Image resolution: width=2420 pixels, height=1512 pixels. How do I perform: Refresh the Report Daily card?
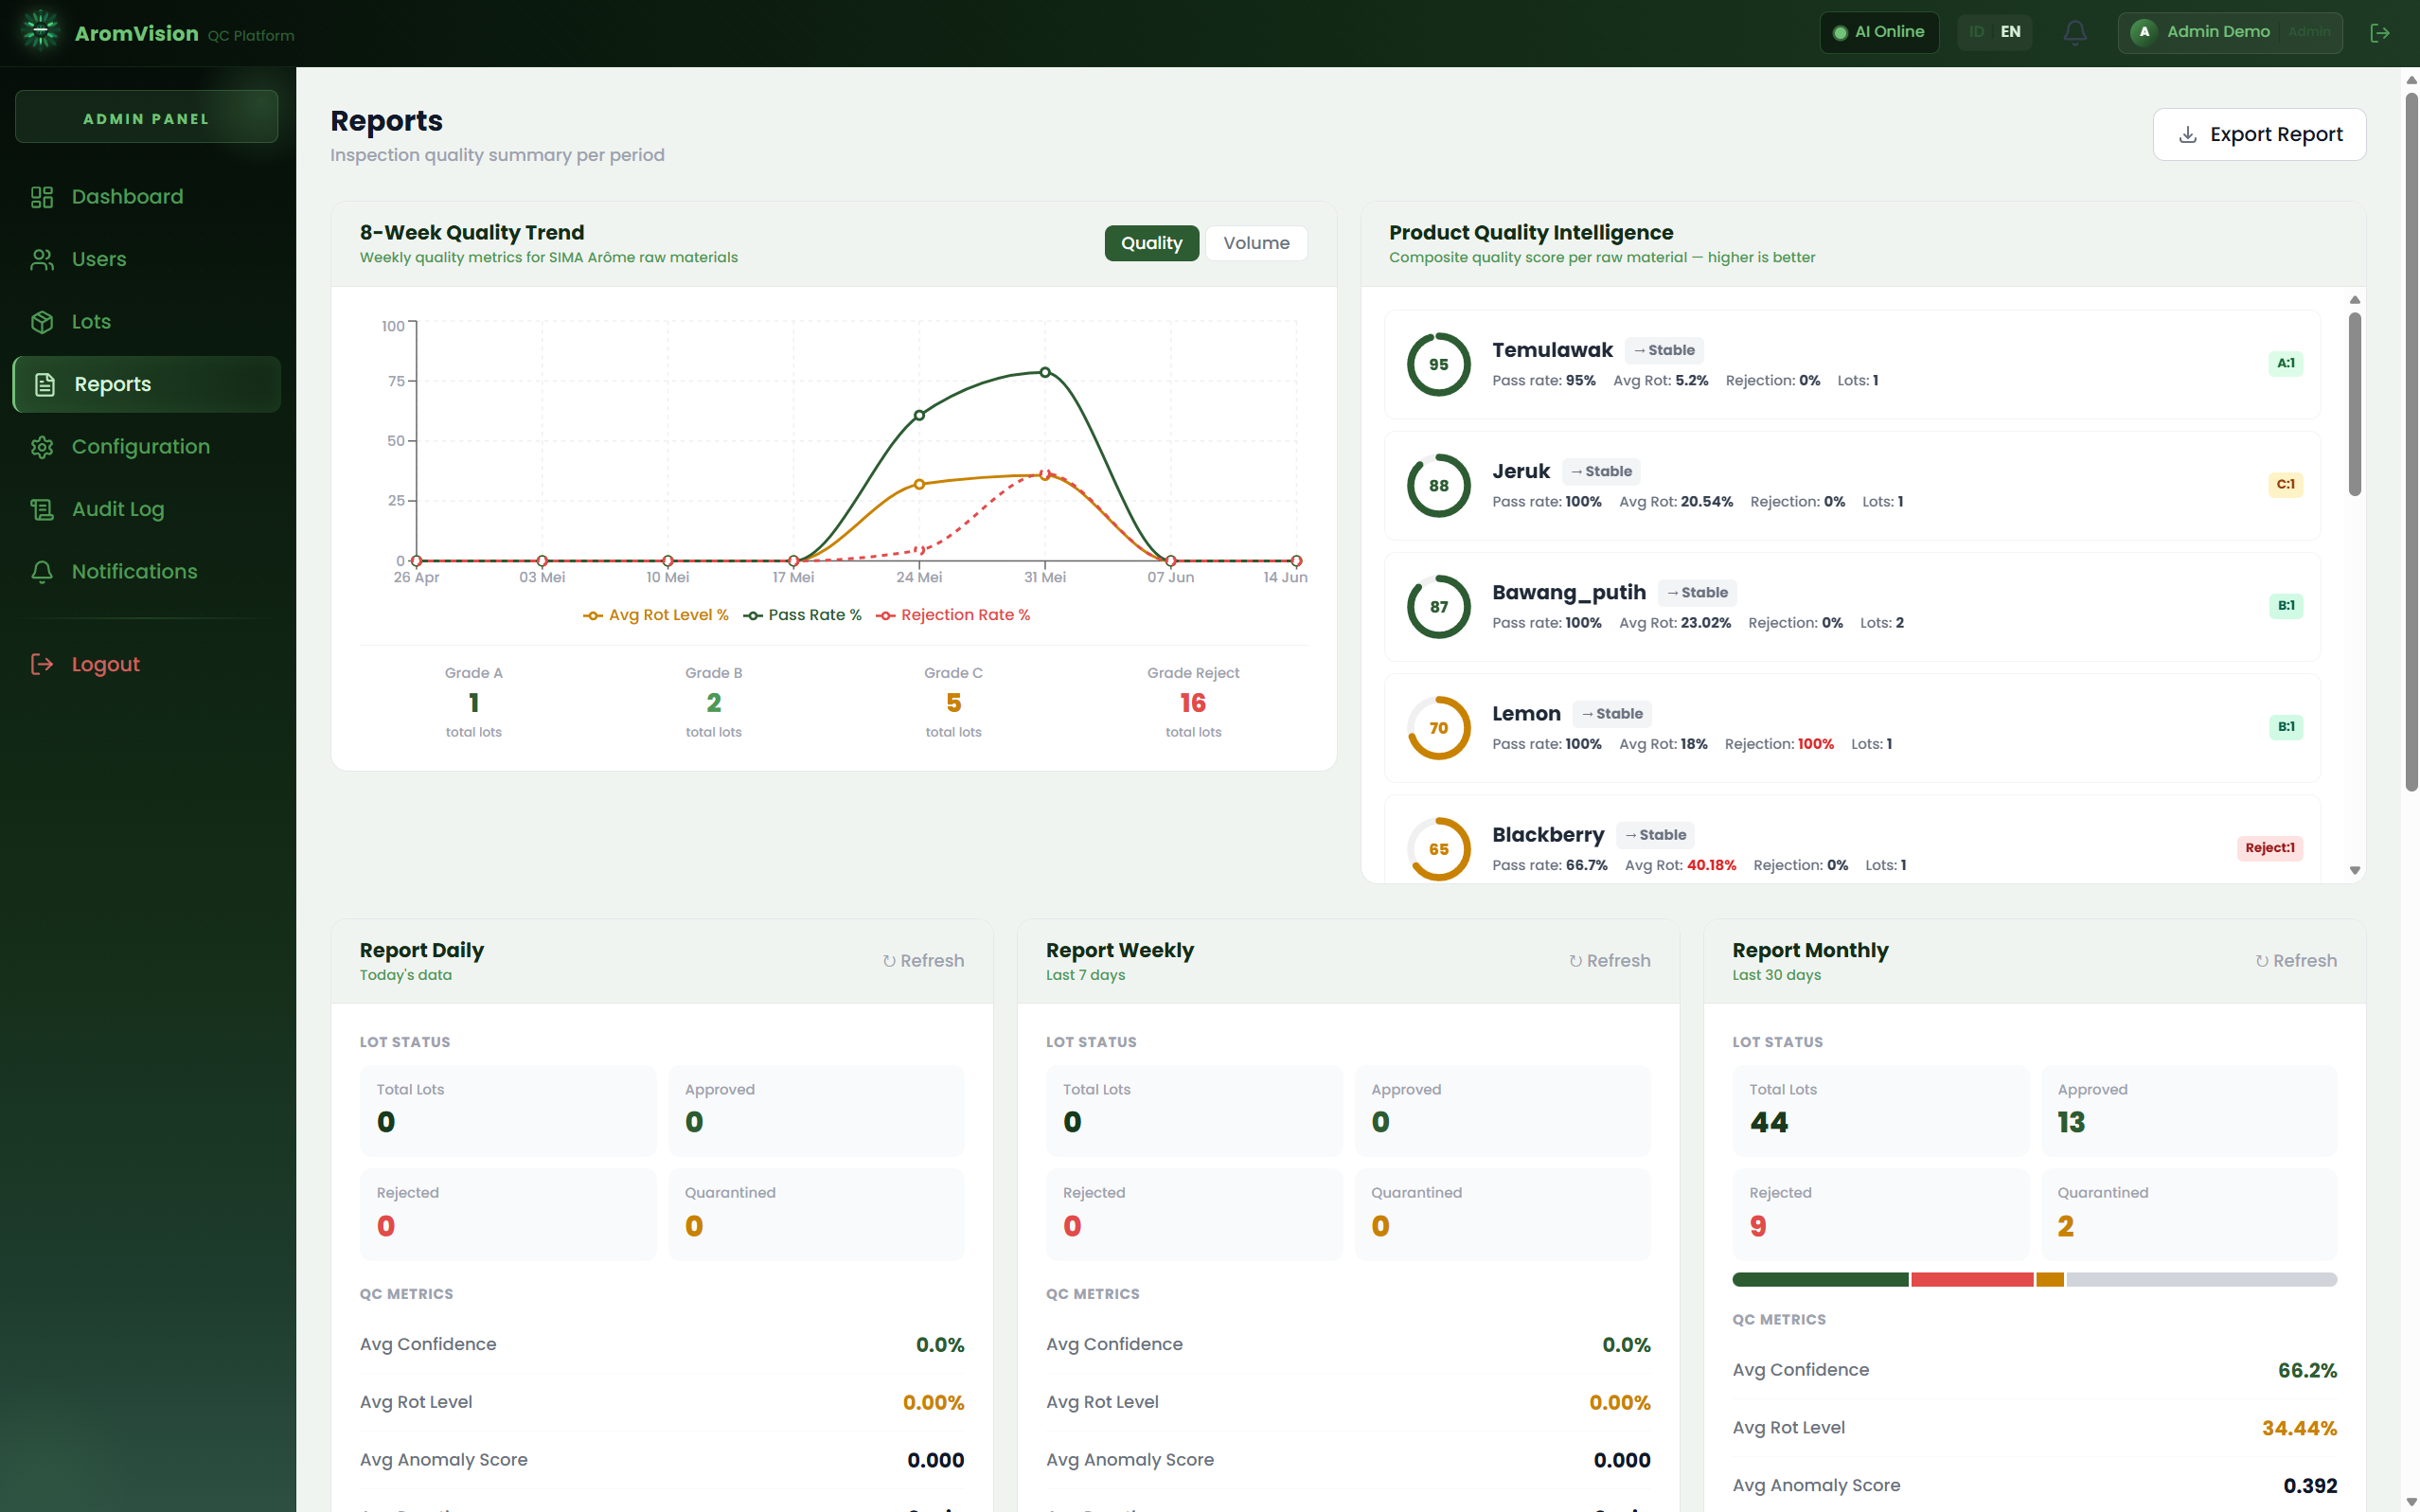click(923, 960)
